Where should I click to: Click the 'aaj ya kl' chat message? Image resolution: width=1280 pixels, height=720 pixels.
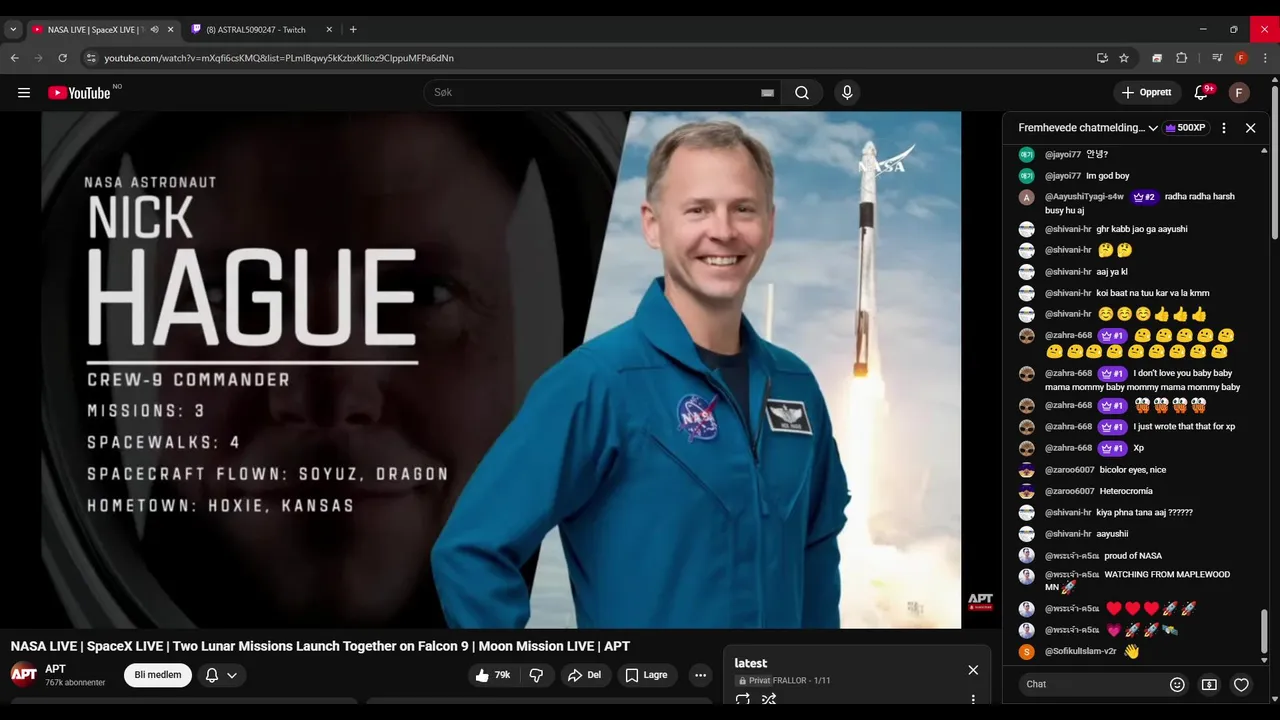click(x=1112, y=272)
